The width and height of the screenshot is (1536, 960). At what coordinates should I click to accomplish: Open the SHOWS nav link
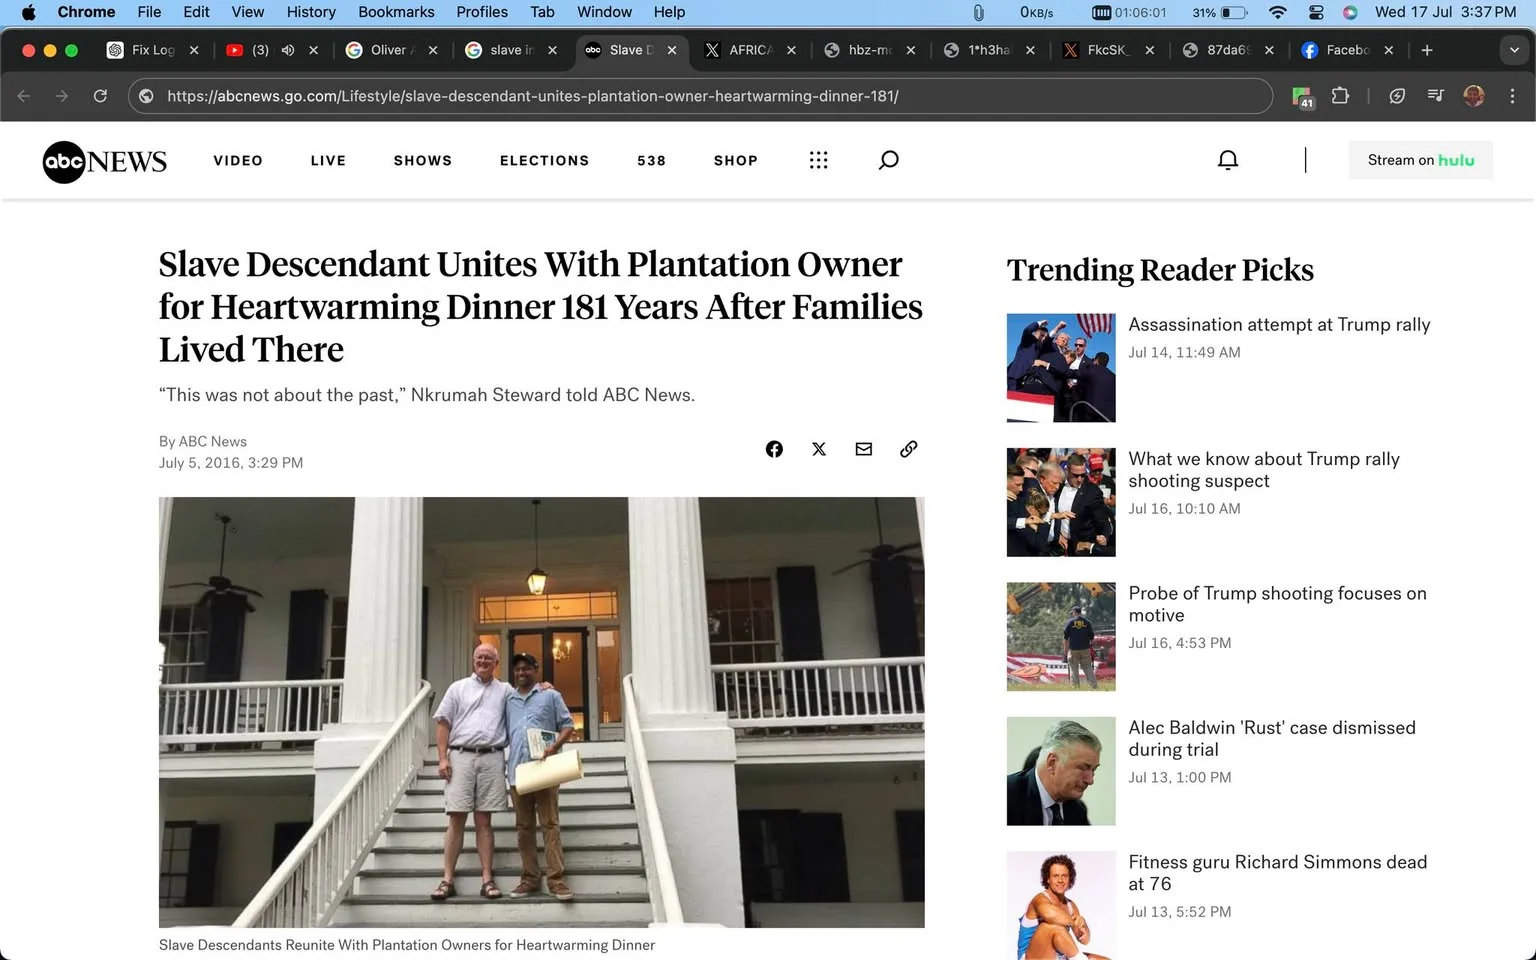(x=422, y=160)
